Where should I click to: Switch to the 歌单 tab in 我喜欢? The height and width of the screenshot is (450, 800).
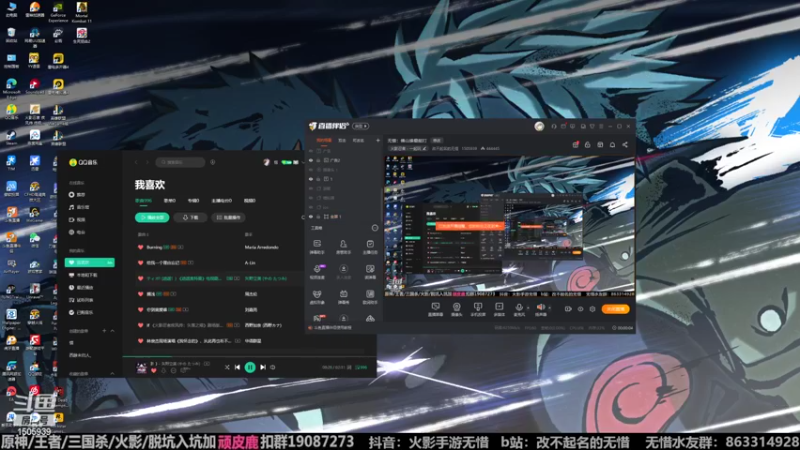(170, 201)
